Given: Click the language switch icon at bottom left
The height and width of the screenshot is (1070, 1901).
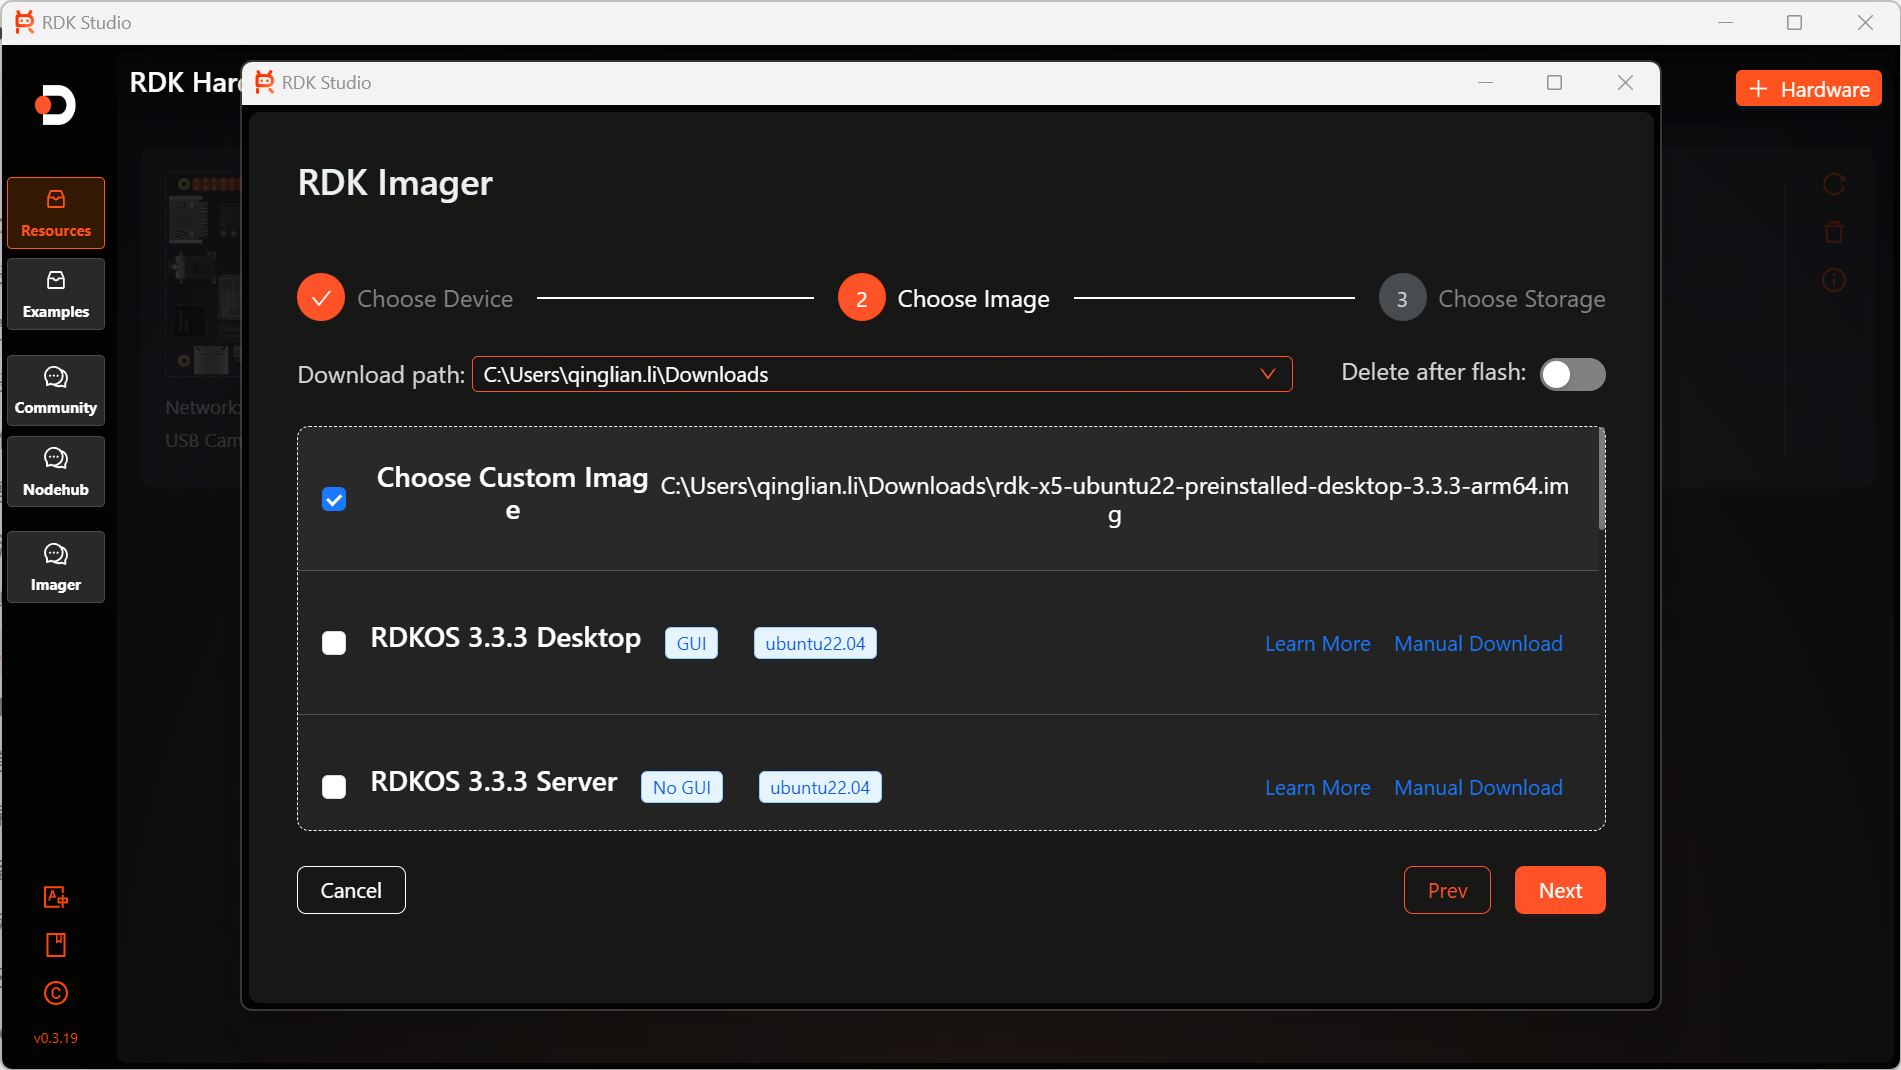Looking at the screenshot, I should pos(56,897).
